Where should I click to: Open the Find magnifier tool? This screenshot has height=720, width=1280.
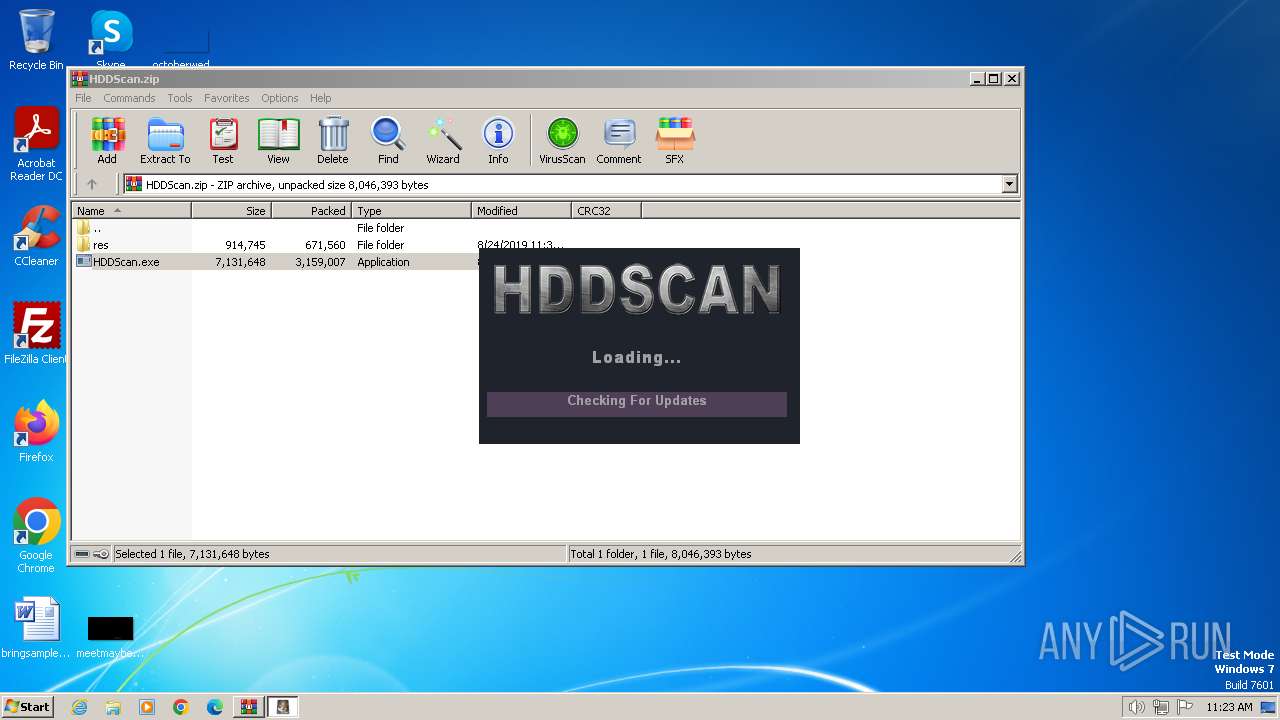pos(388,140)
